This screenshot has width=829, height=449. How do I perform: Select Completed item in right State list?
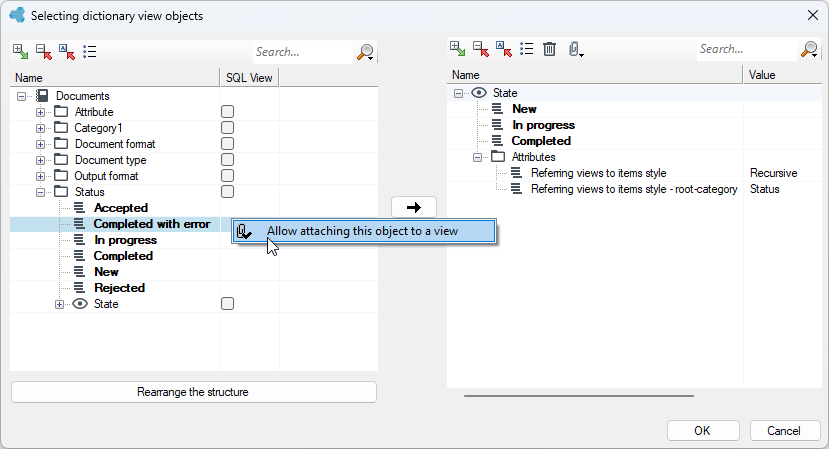tap(541, 141)
